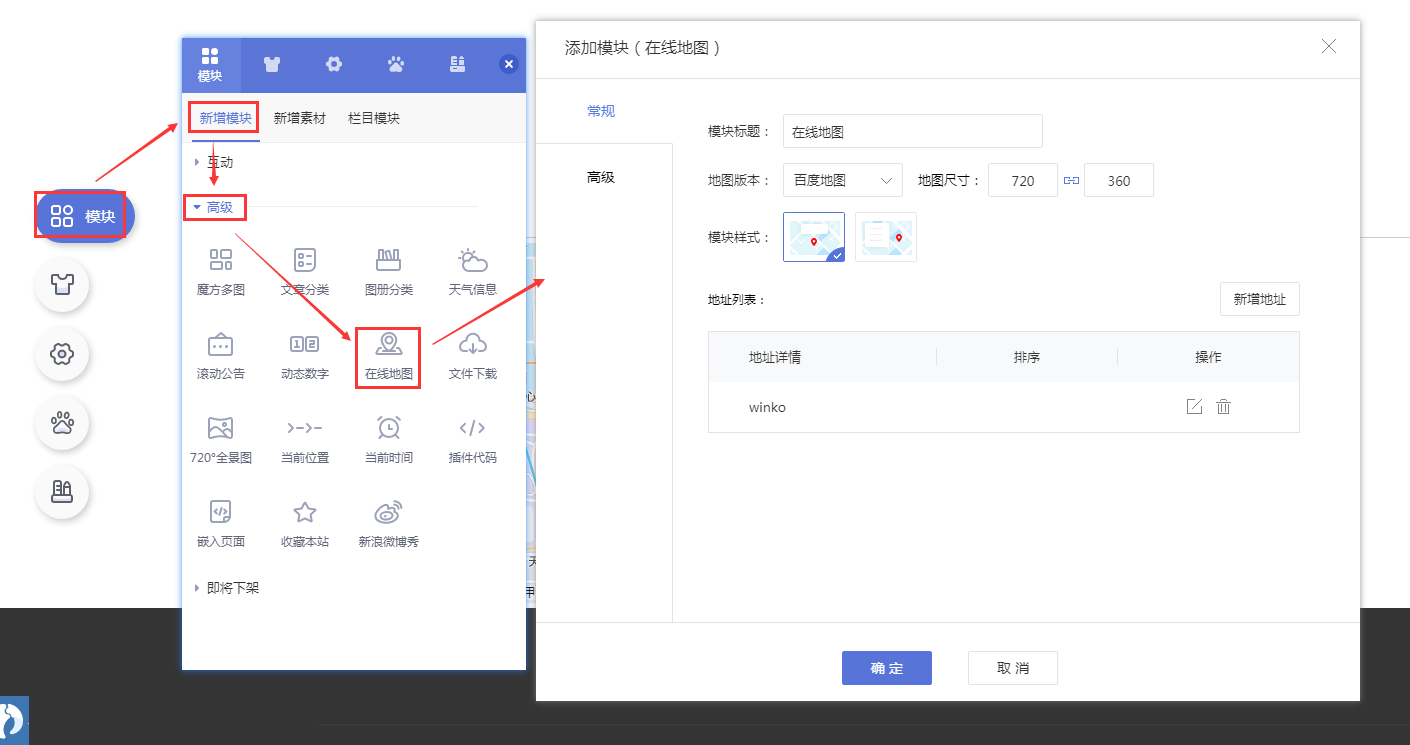Screen dimensions: 1410x745
Task: Add the 图册分类 module
Action: point(389,273)
